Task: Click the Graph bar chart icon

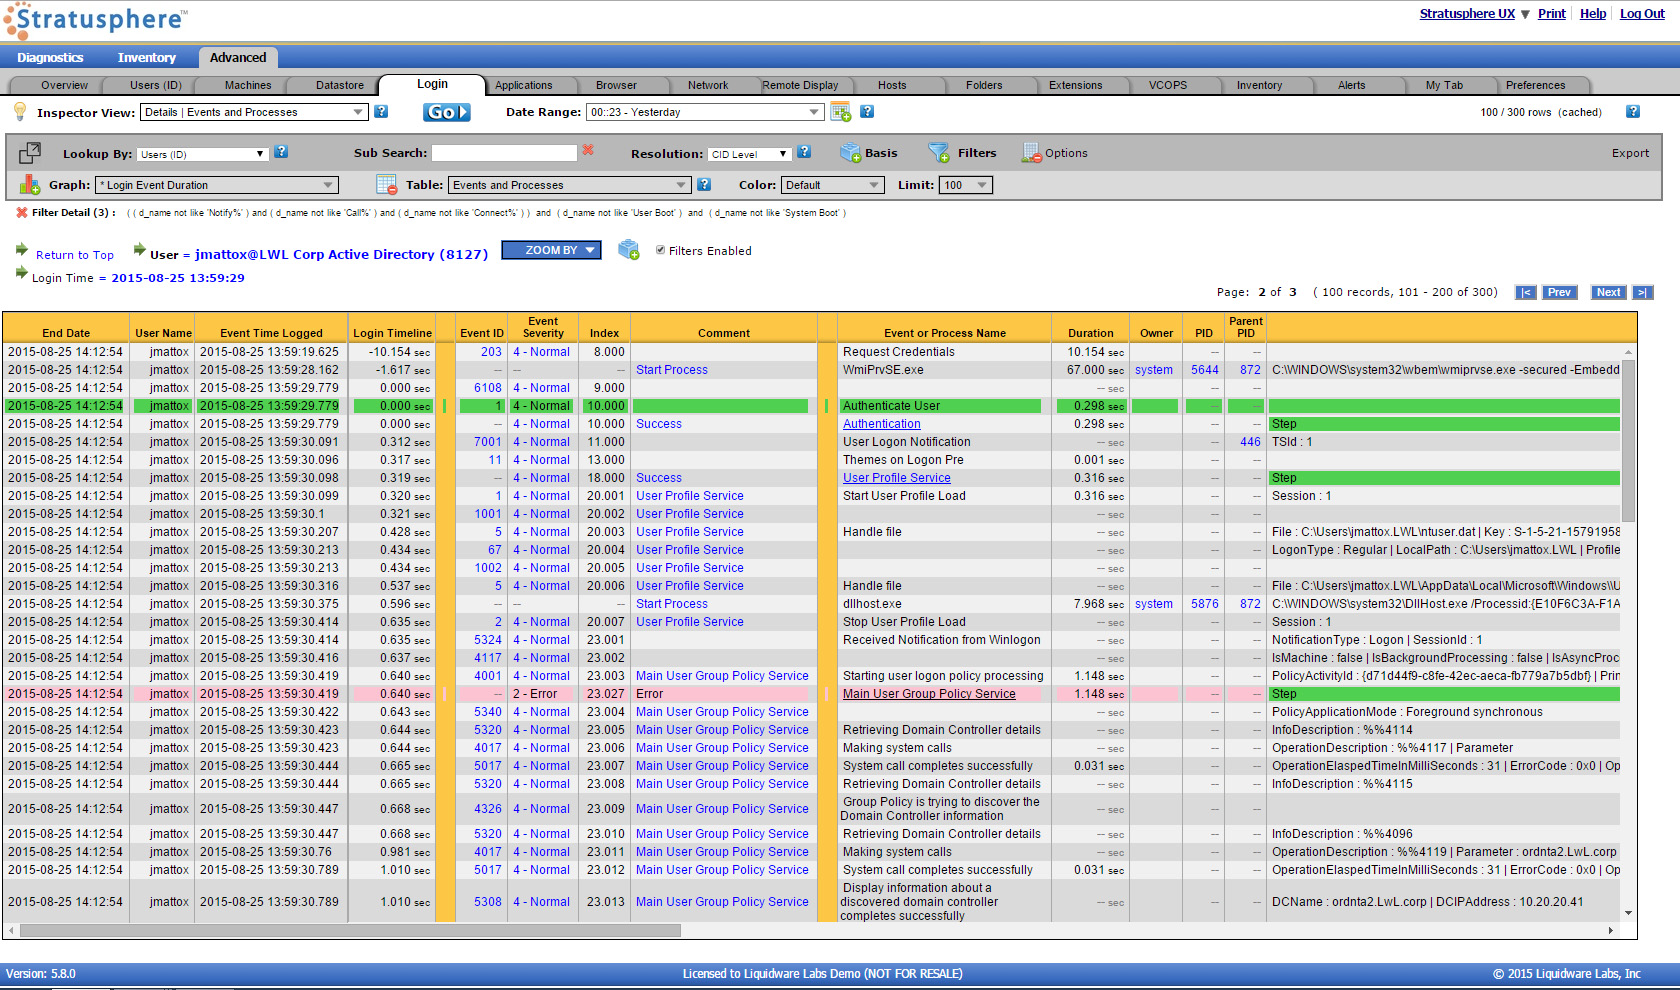Action: [30, 185]
